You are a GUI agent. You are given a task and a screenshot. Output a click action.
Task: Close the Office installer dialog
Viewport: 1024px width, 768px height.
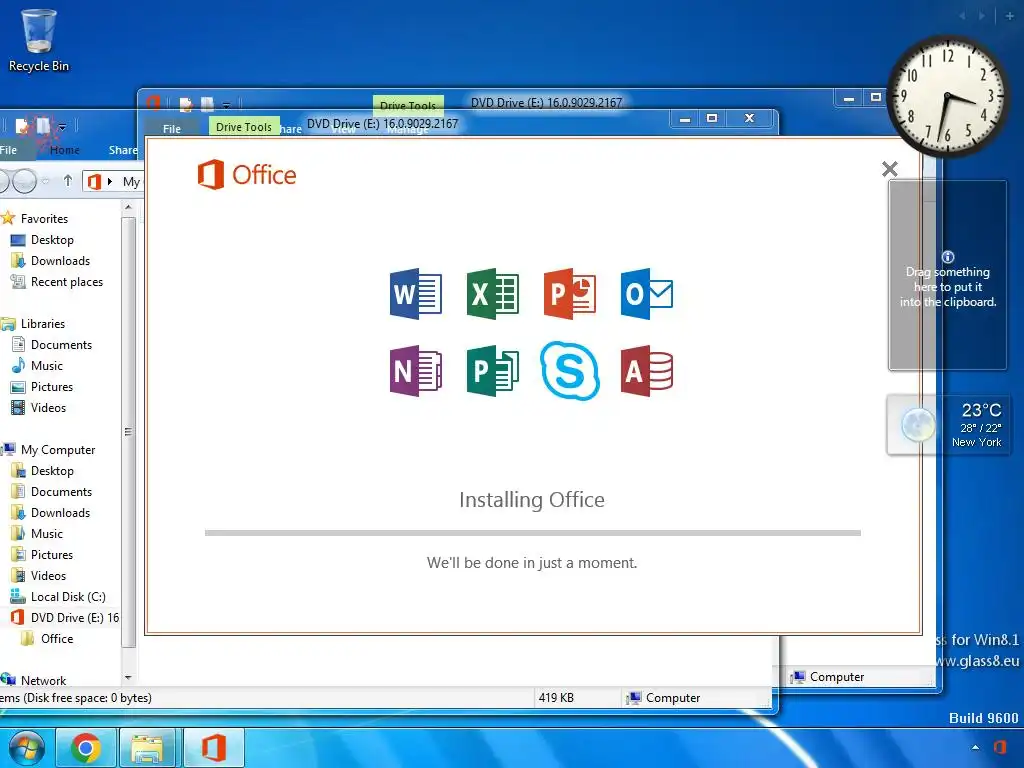pos(889,169)
